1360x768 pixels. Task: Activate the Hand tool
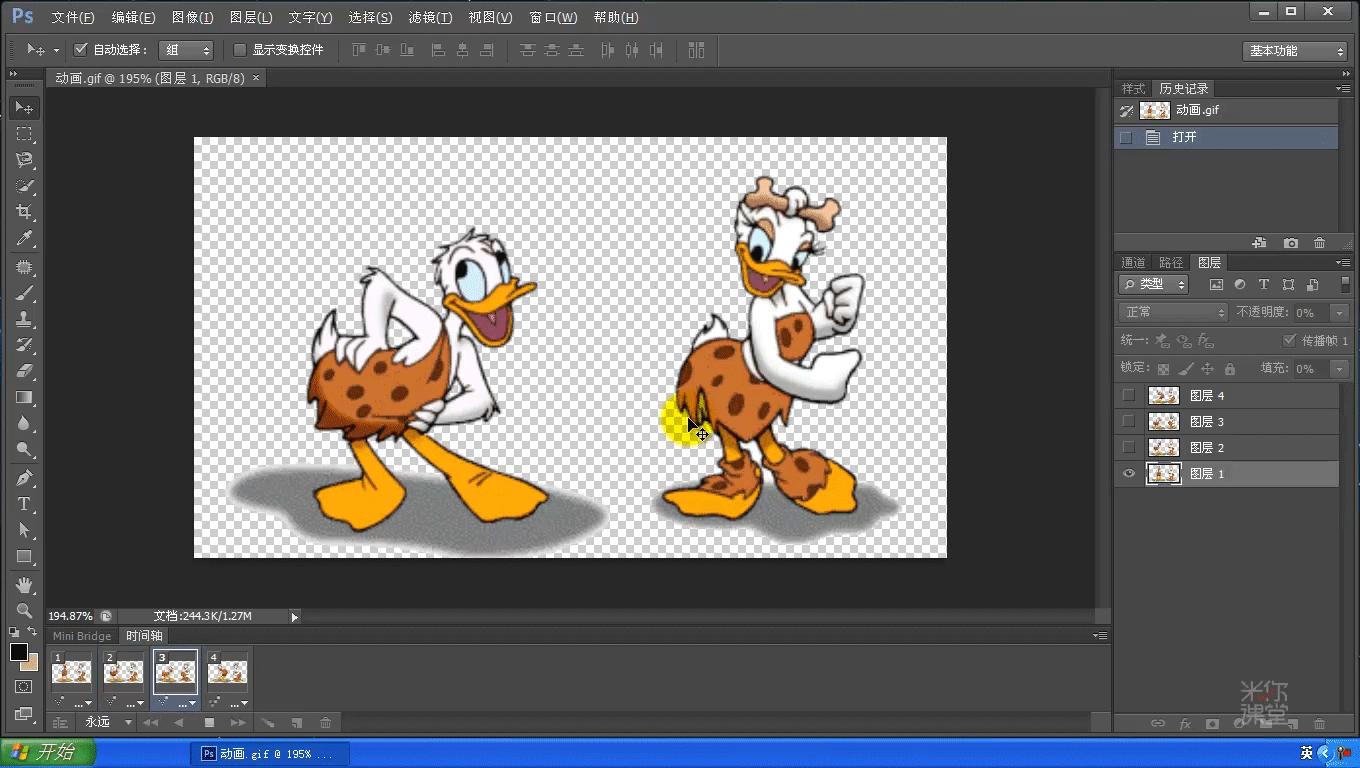24,584
